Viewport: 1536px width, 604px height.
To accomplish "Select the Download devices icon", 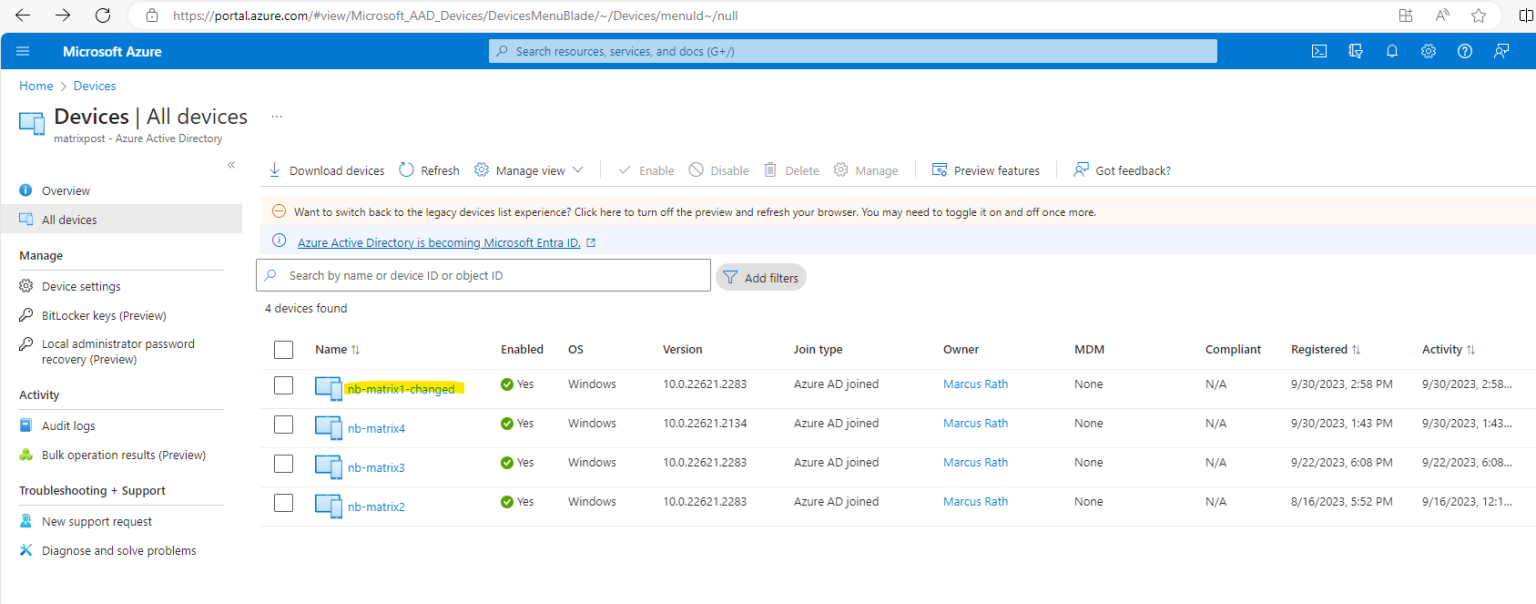I will pos(275,170).
